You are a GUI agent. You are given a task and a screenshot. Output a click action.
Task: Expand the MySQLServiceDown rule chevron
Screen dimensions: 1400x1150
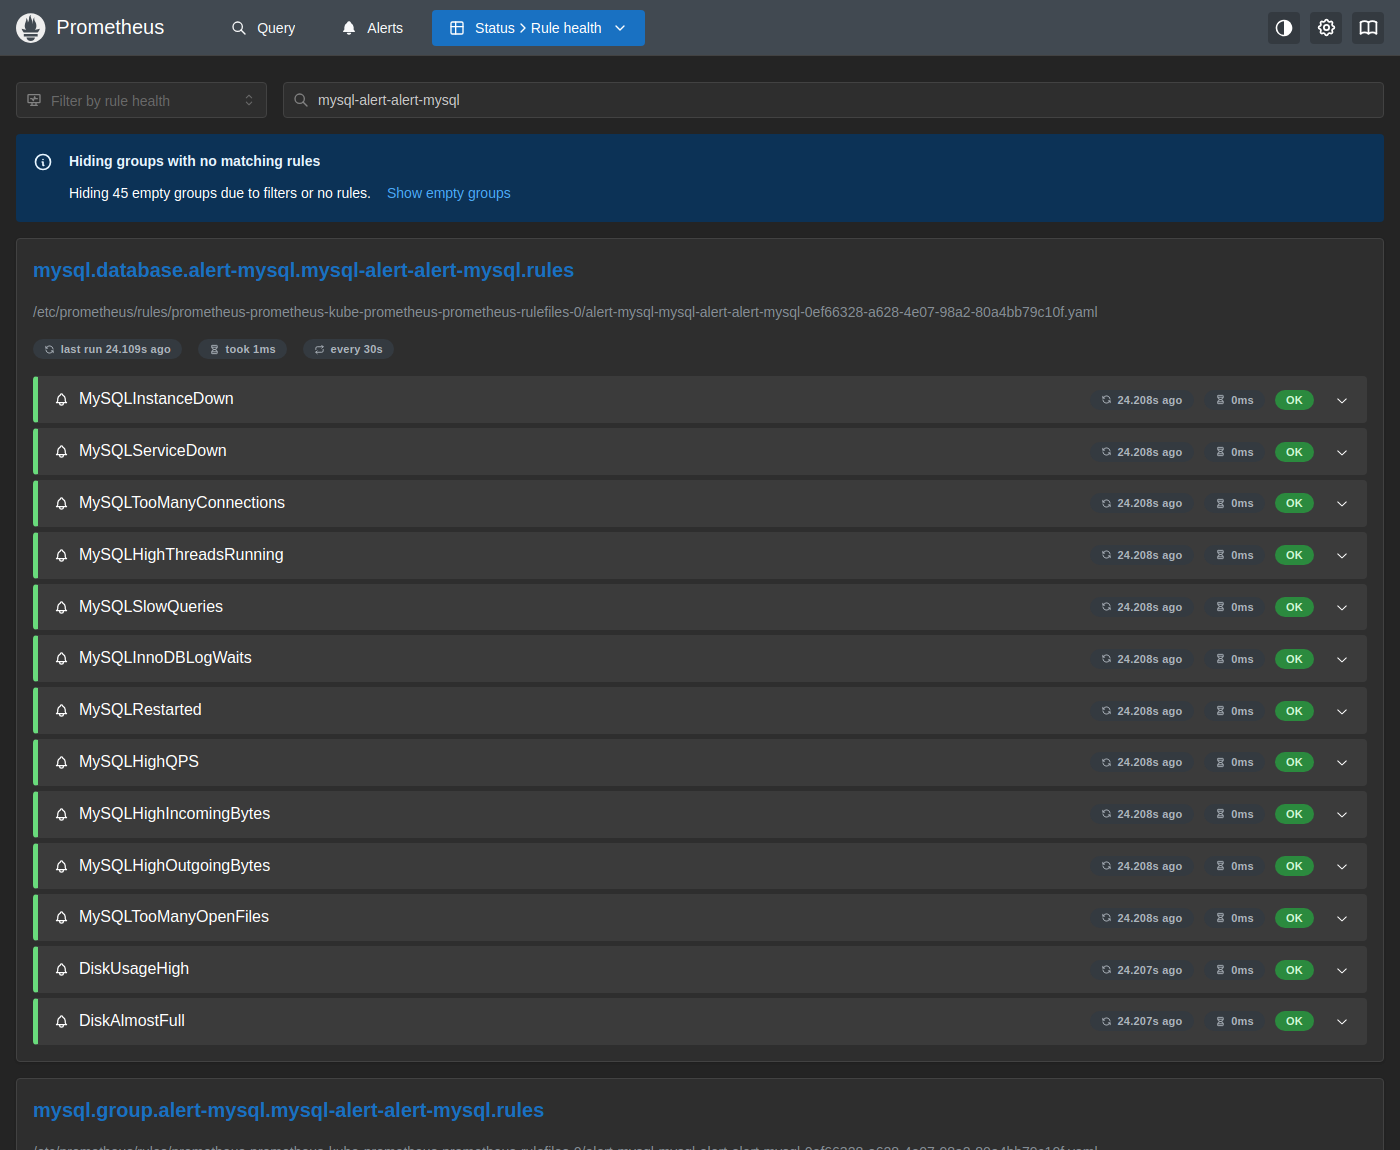coord(1342,452)
